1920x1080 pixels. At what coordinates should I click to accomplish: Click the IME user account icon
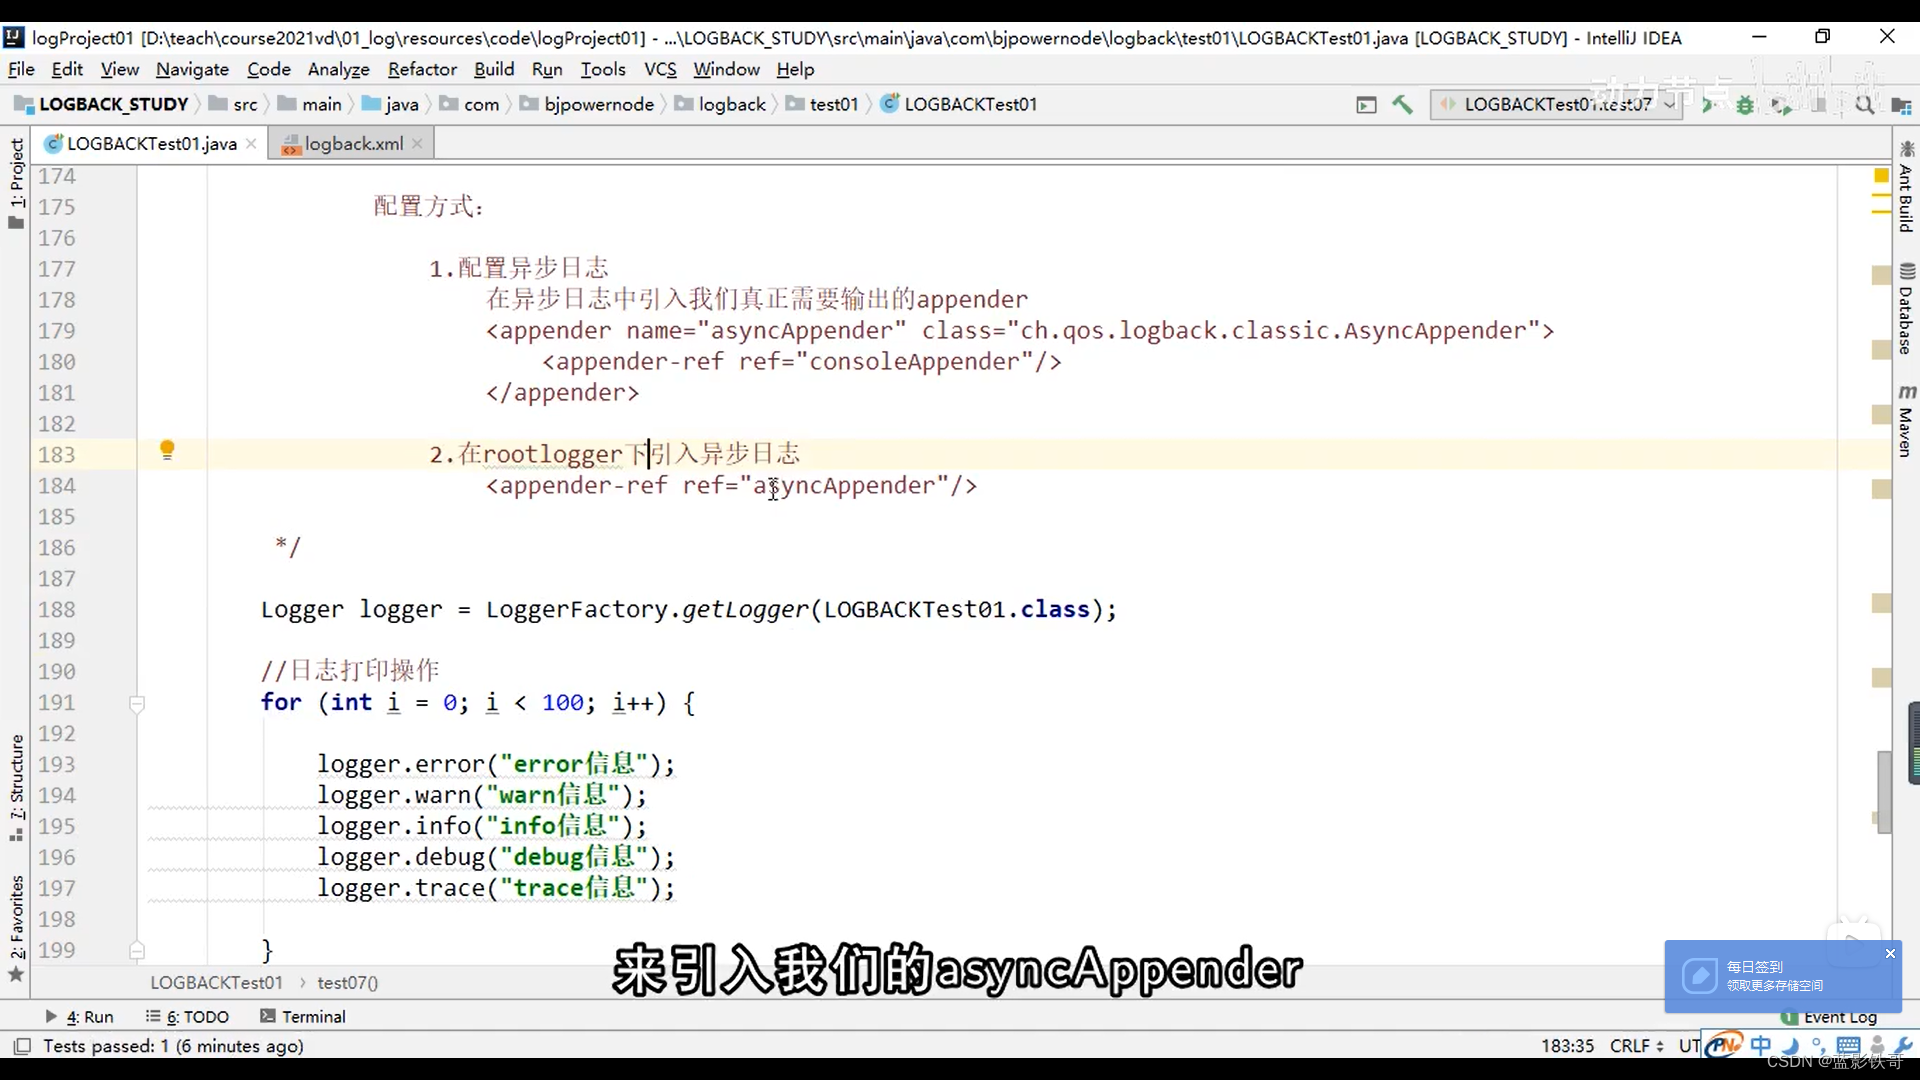[x=1877, y=1046]
